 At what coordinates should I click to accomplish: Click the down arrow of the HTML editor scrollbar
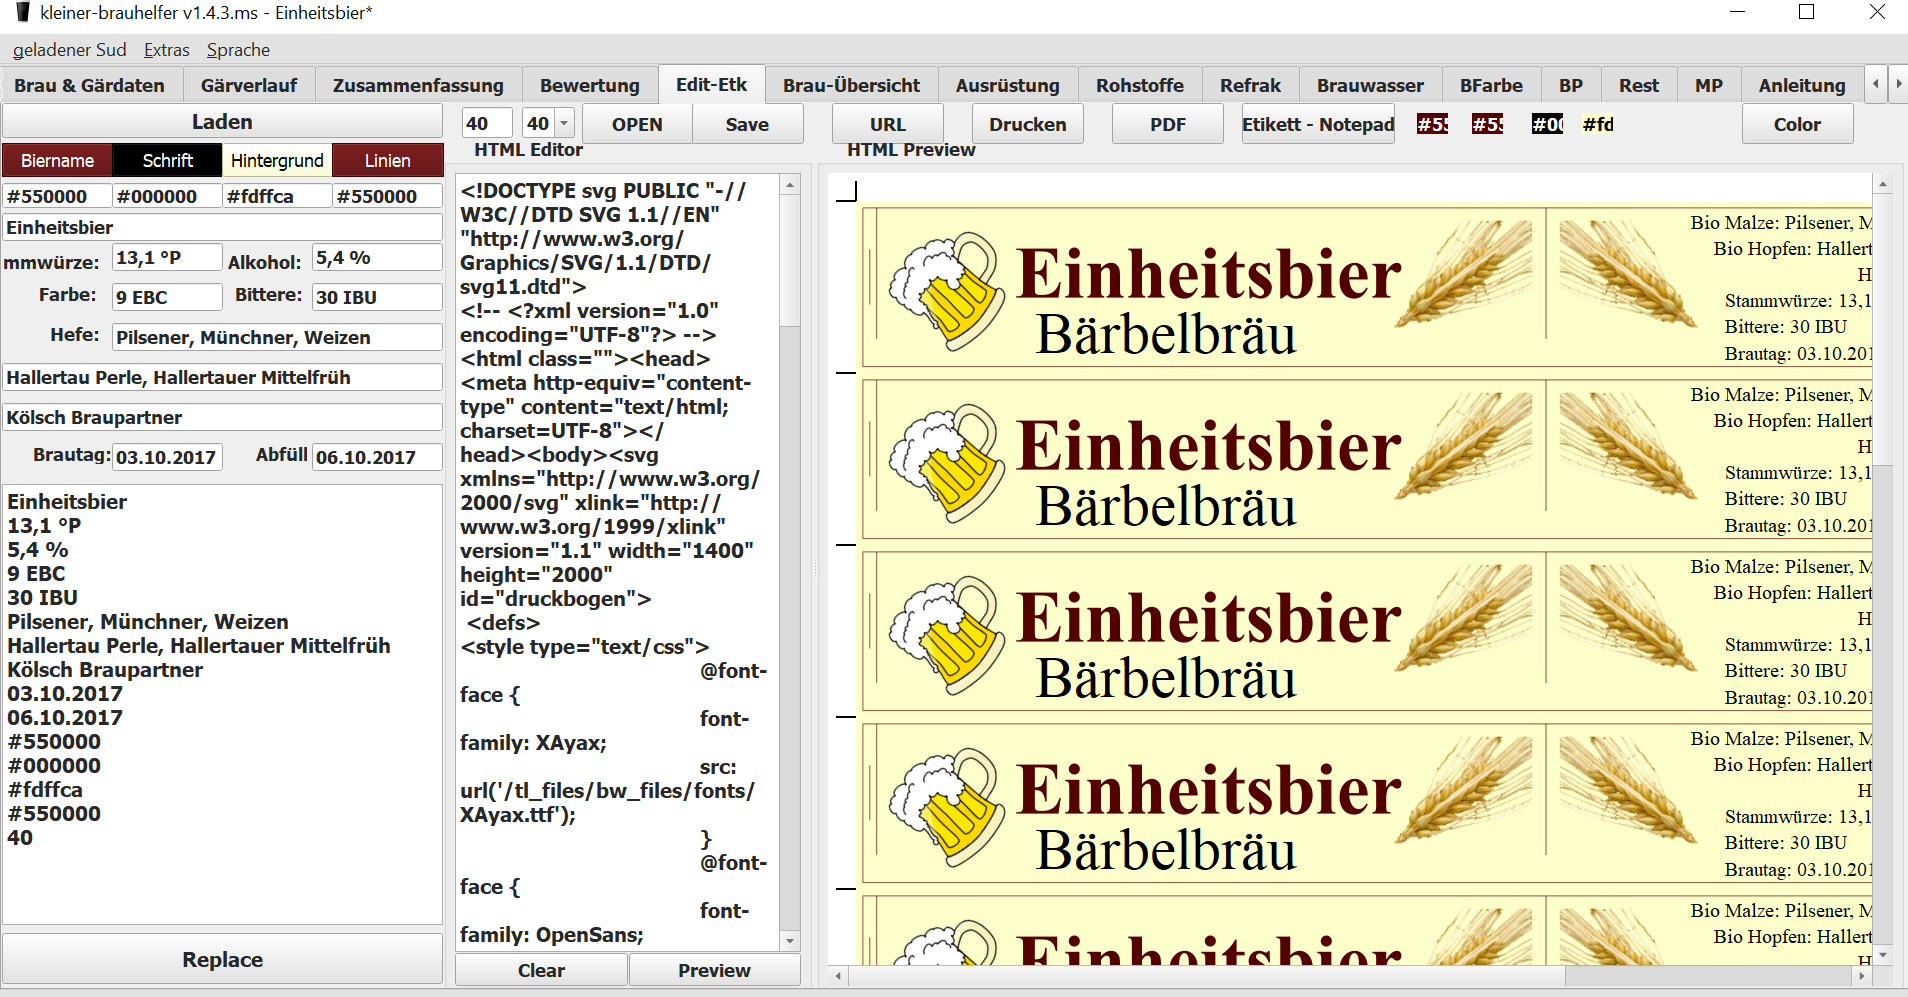[790, 940]
